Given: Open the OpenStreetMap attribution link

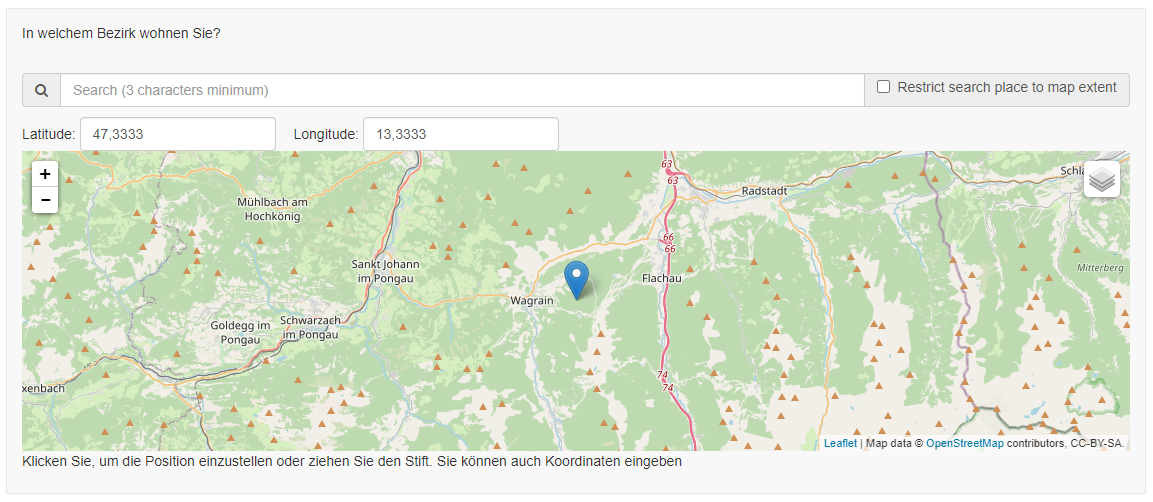Looking at the screenshot, I should click(x=965, y=443).
